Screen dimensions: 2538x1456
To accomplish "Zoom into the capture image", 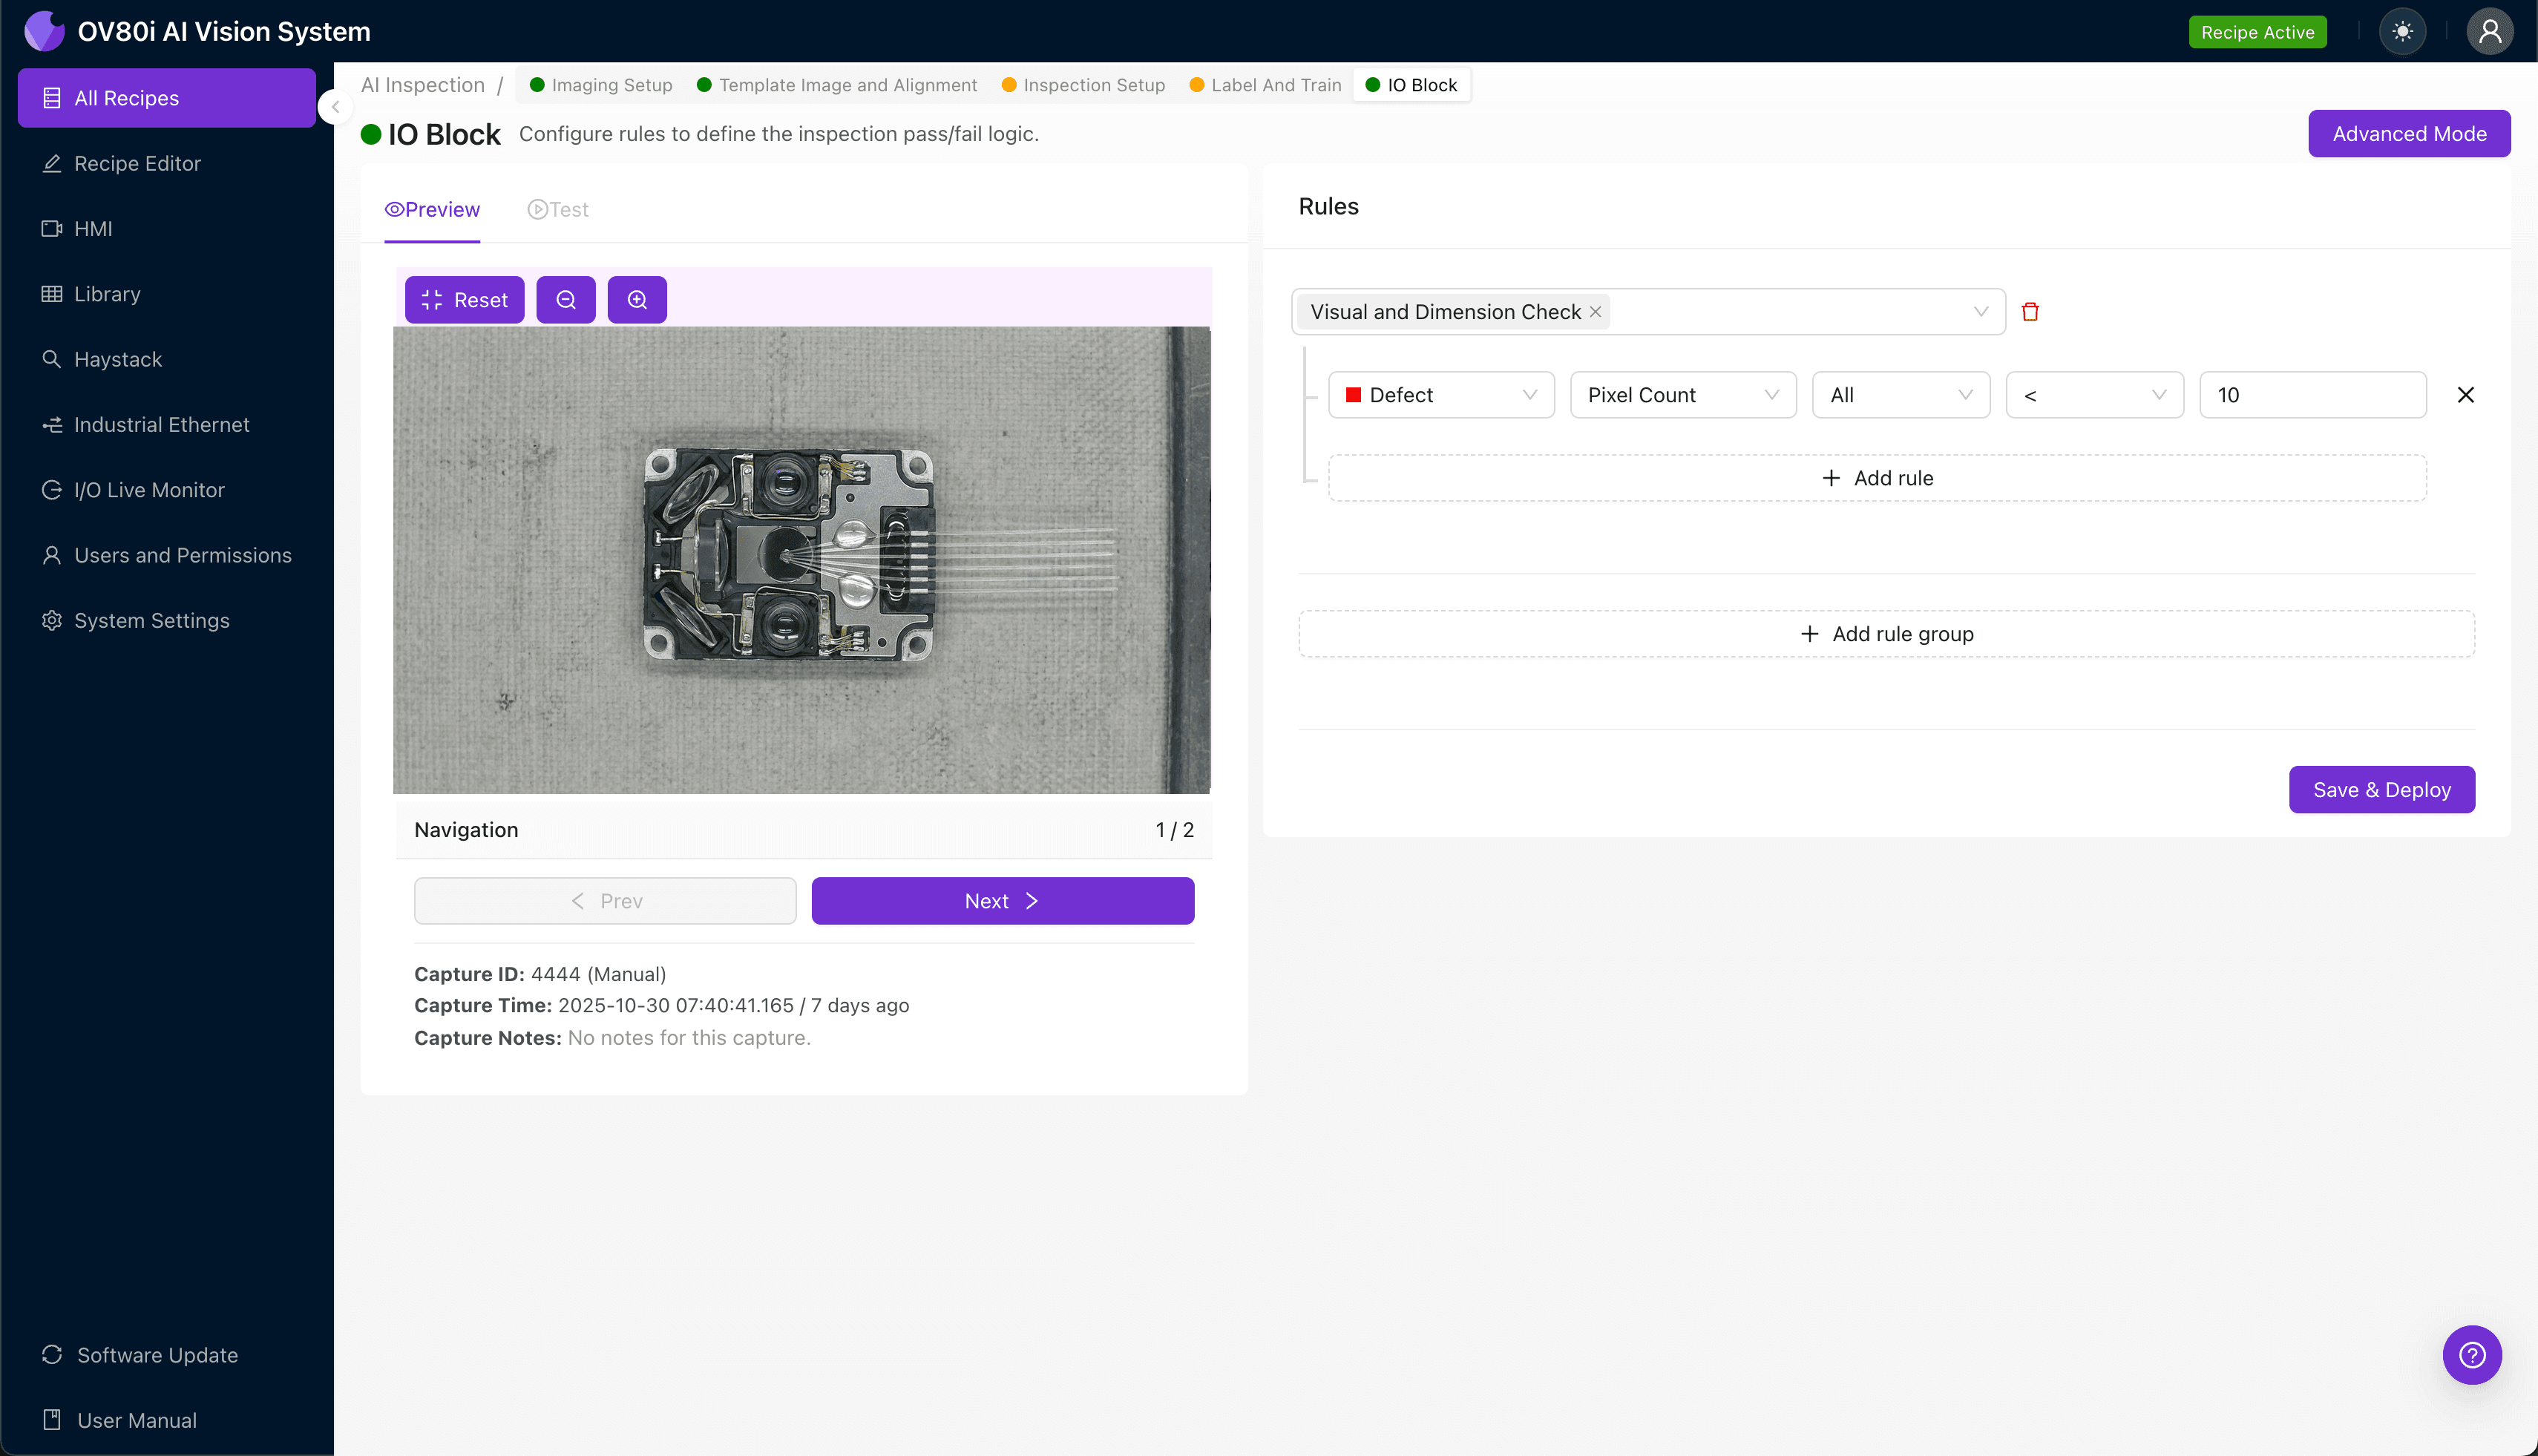I will pos(637,299).
